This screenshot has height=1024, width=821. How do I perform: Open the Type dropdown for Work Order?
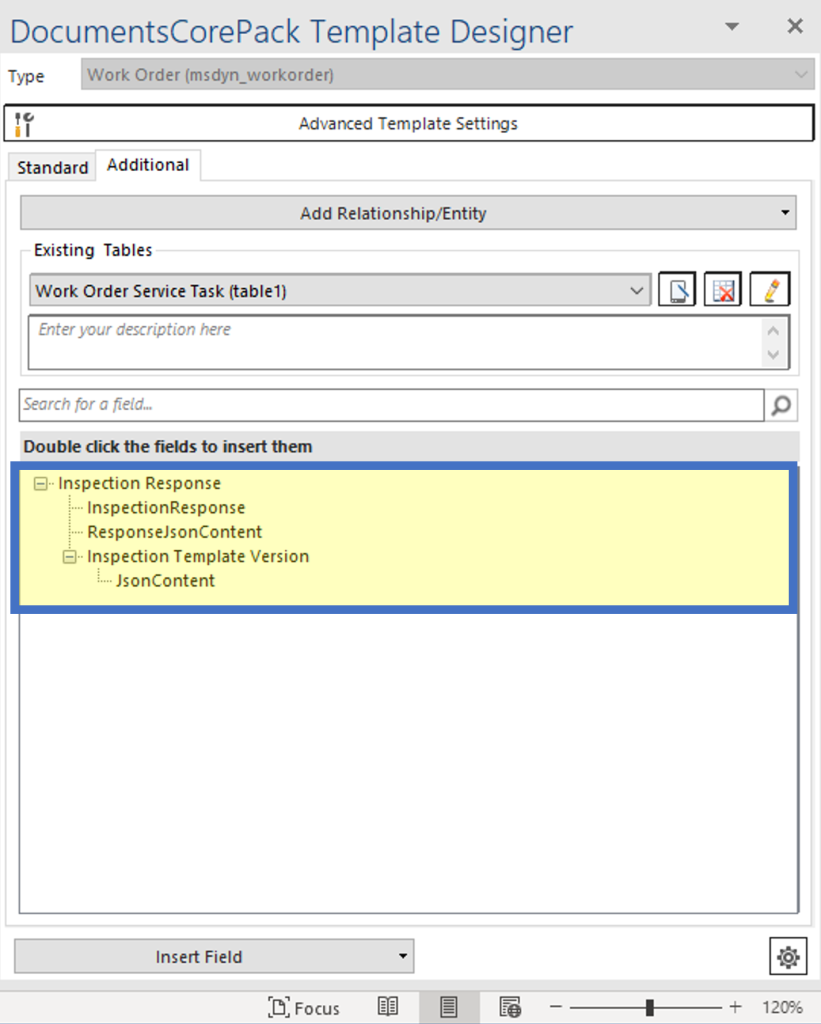pyautogui.click(x=447, y=75)
